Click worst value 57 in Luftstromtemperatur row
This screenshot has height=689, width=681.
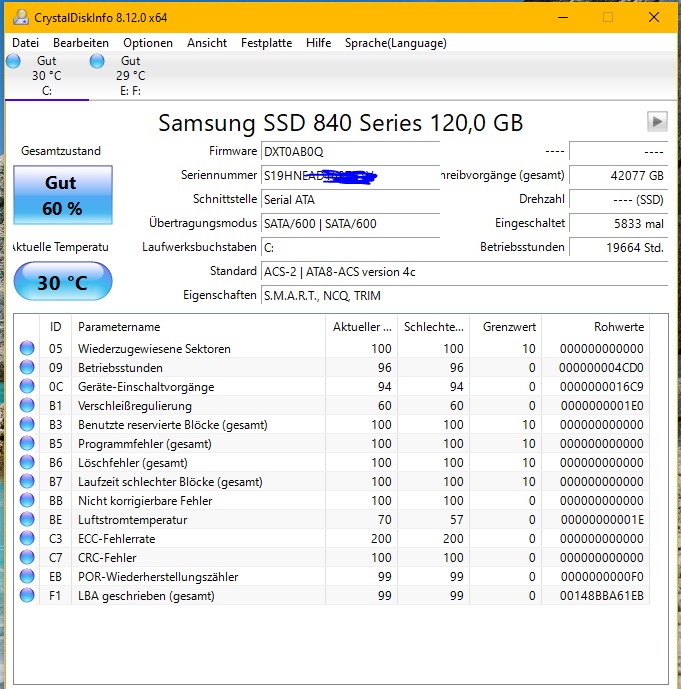point(456,520)
